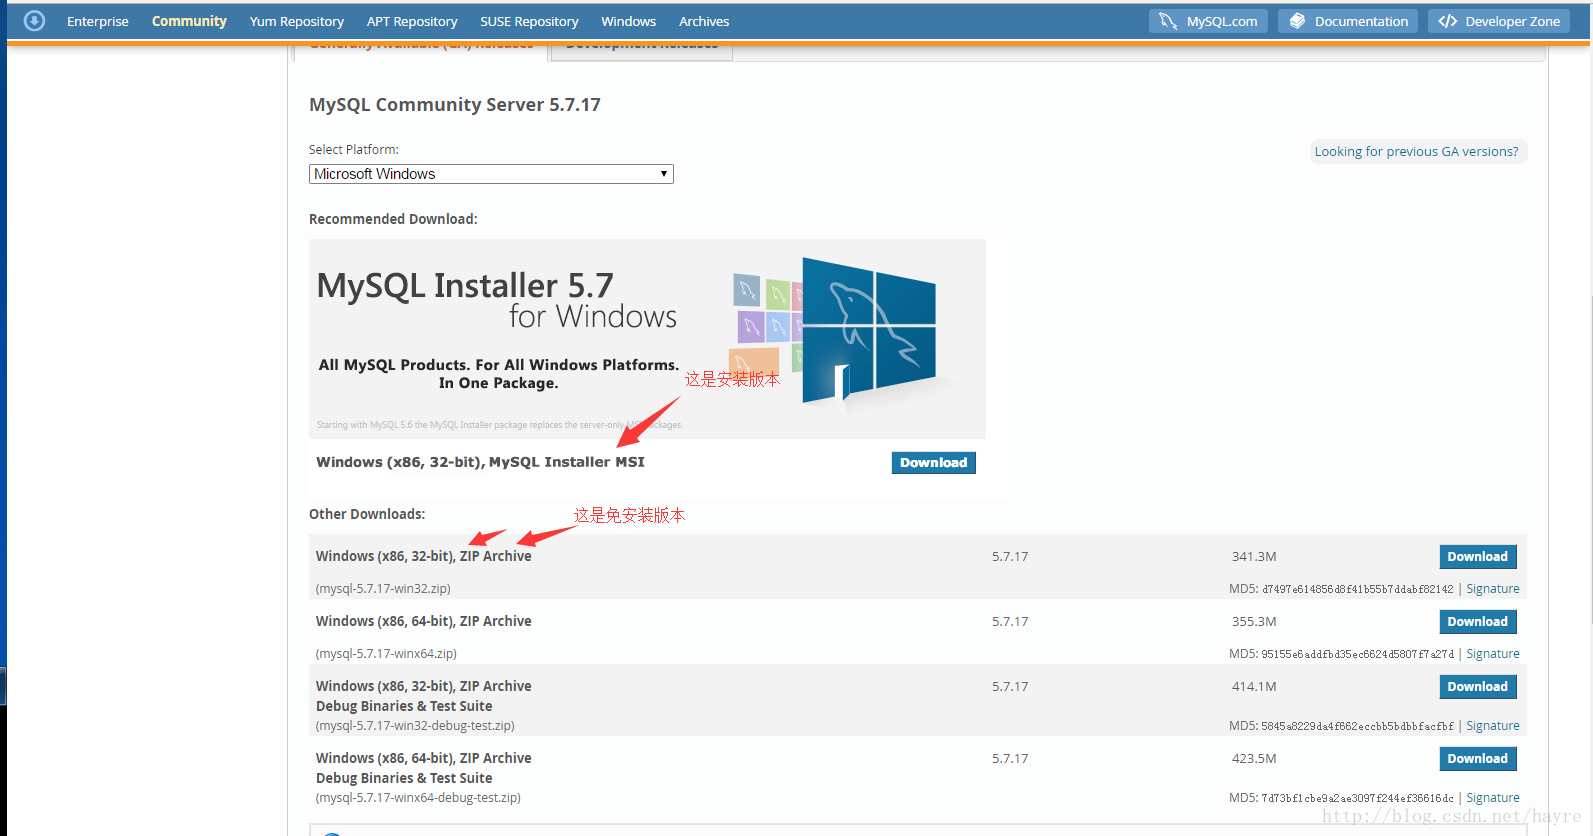Viewport: 1593px width, 836px height.
Task: Download the 64-bit ZIP Archive (355.3M)
Action: (x=1478, y=621)
